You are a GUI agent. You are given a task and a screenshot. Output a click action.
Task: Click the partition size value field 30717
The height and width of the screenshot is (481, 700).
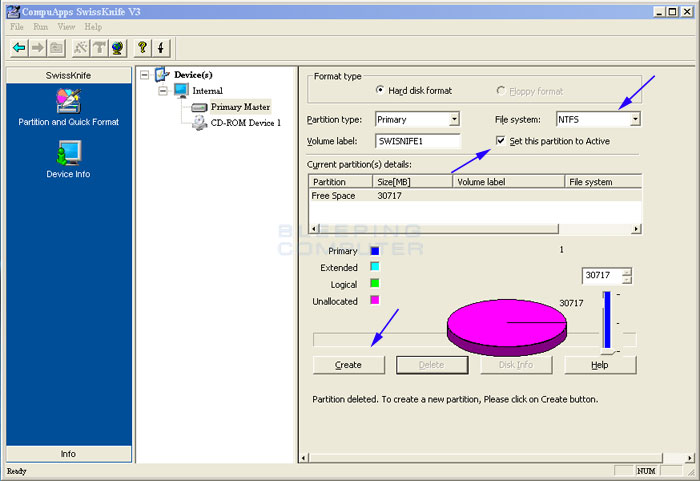(602, 276)
